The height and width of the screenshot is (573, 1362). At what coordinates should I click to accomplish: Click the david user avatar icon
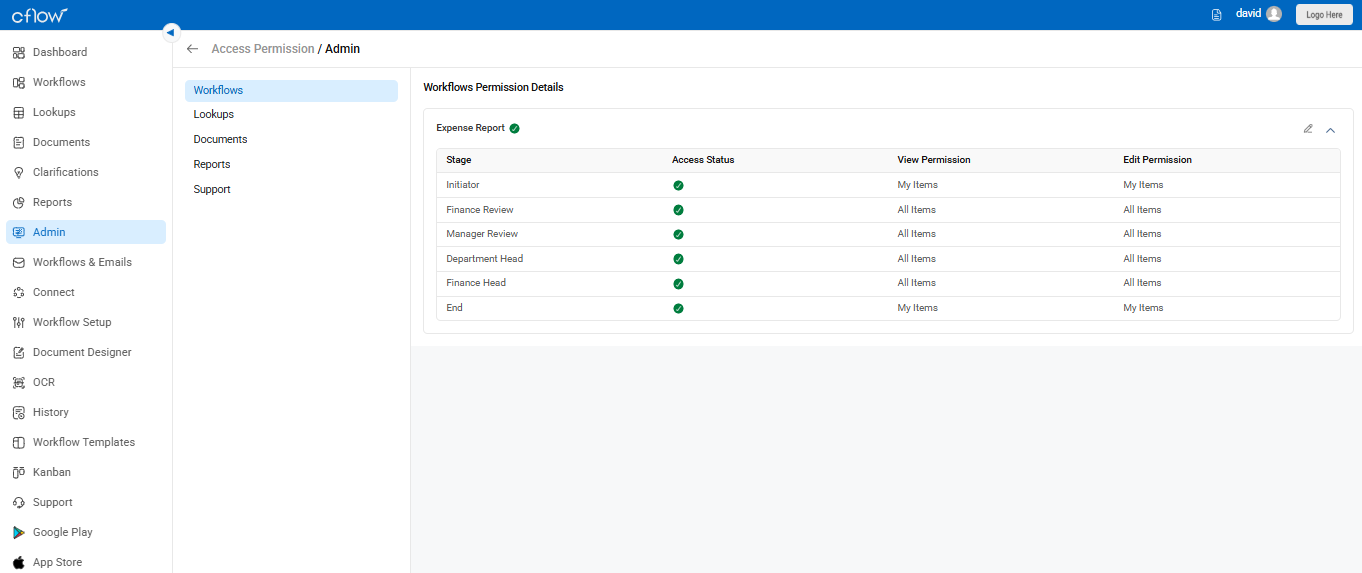(x=1273, y=14)
